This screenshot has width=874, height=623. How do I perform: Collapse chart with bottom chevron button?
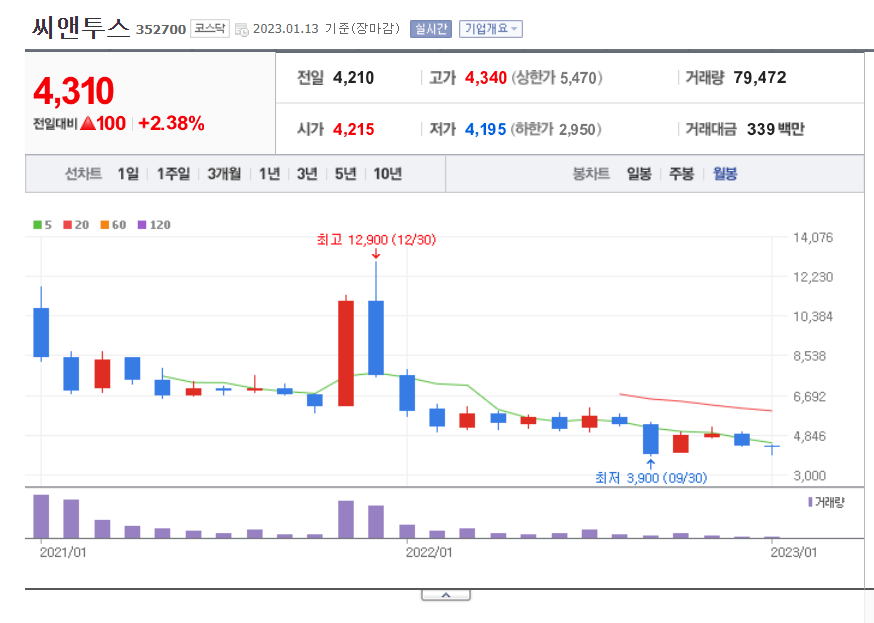[446, 596]
